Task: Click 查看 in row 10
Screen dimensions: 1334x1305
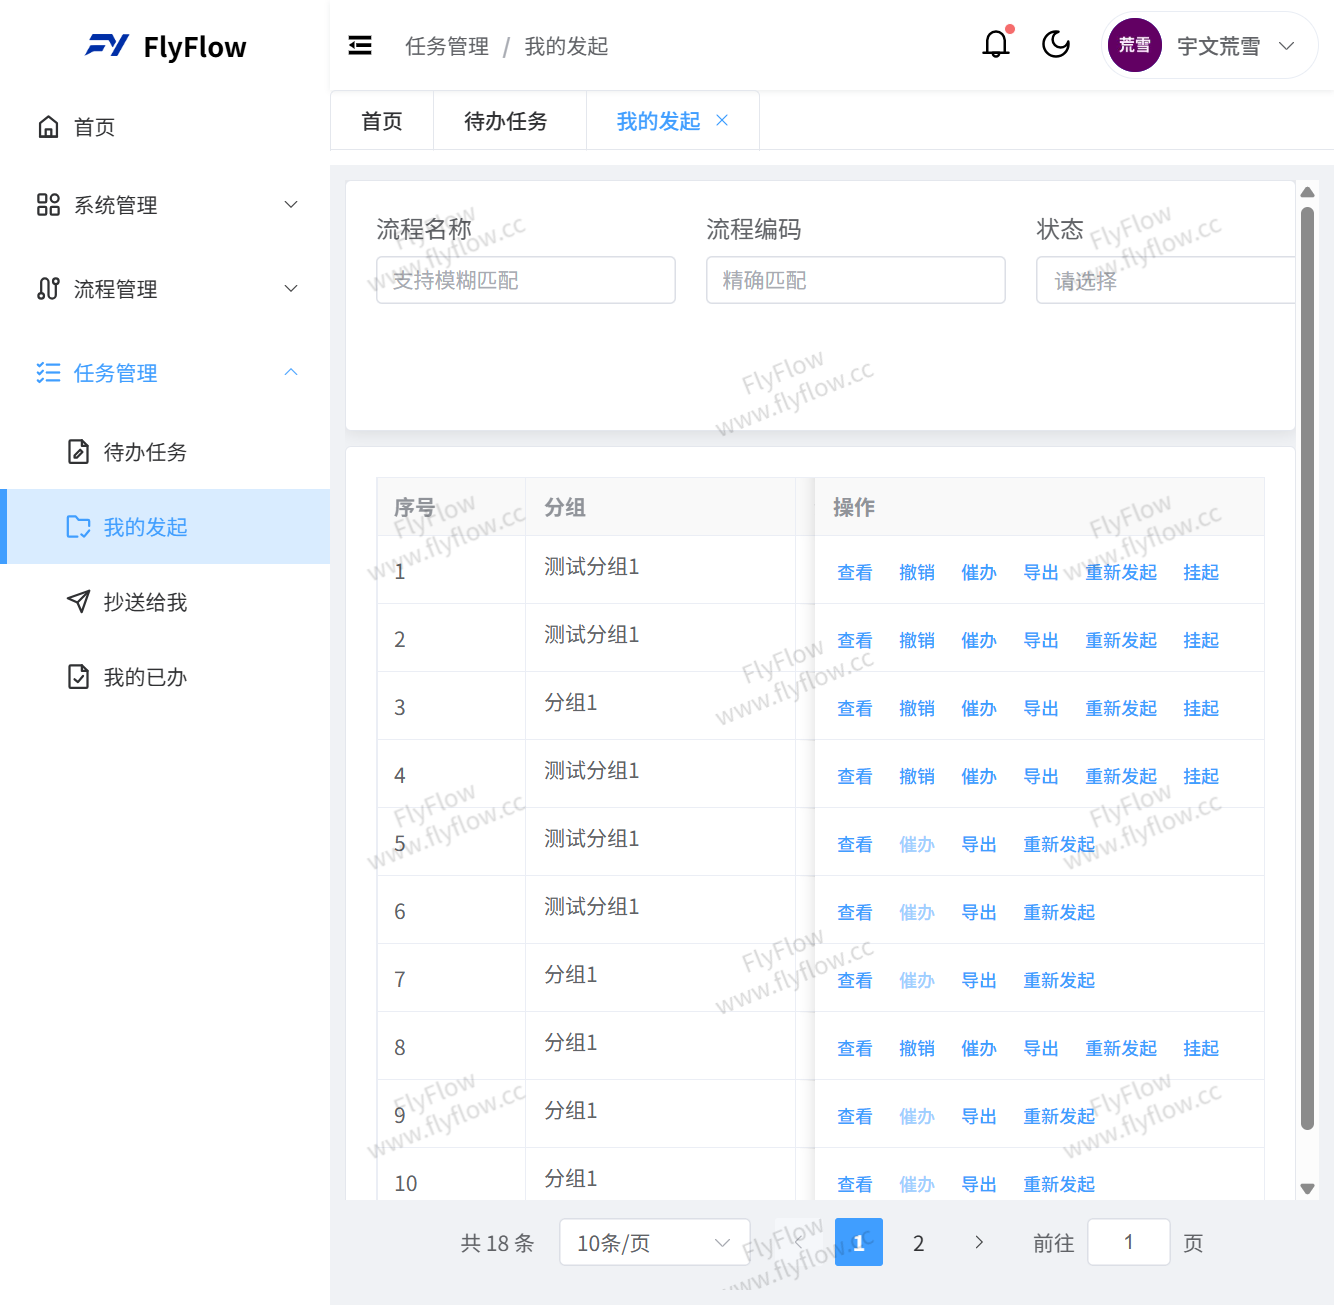Action: [x=855, y=1184]
